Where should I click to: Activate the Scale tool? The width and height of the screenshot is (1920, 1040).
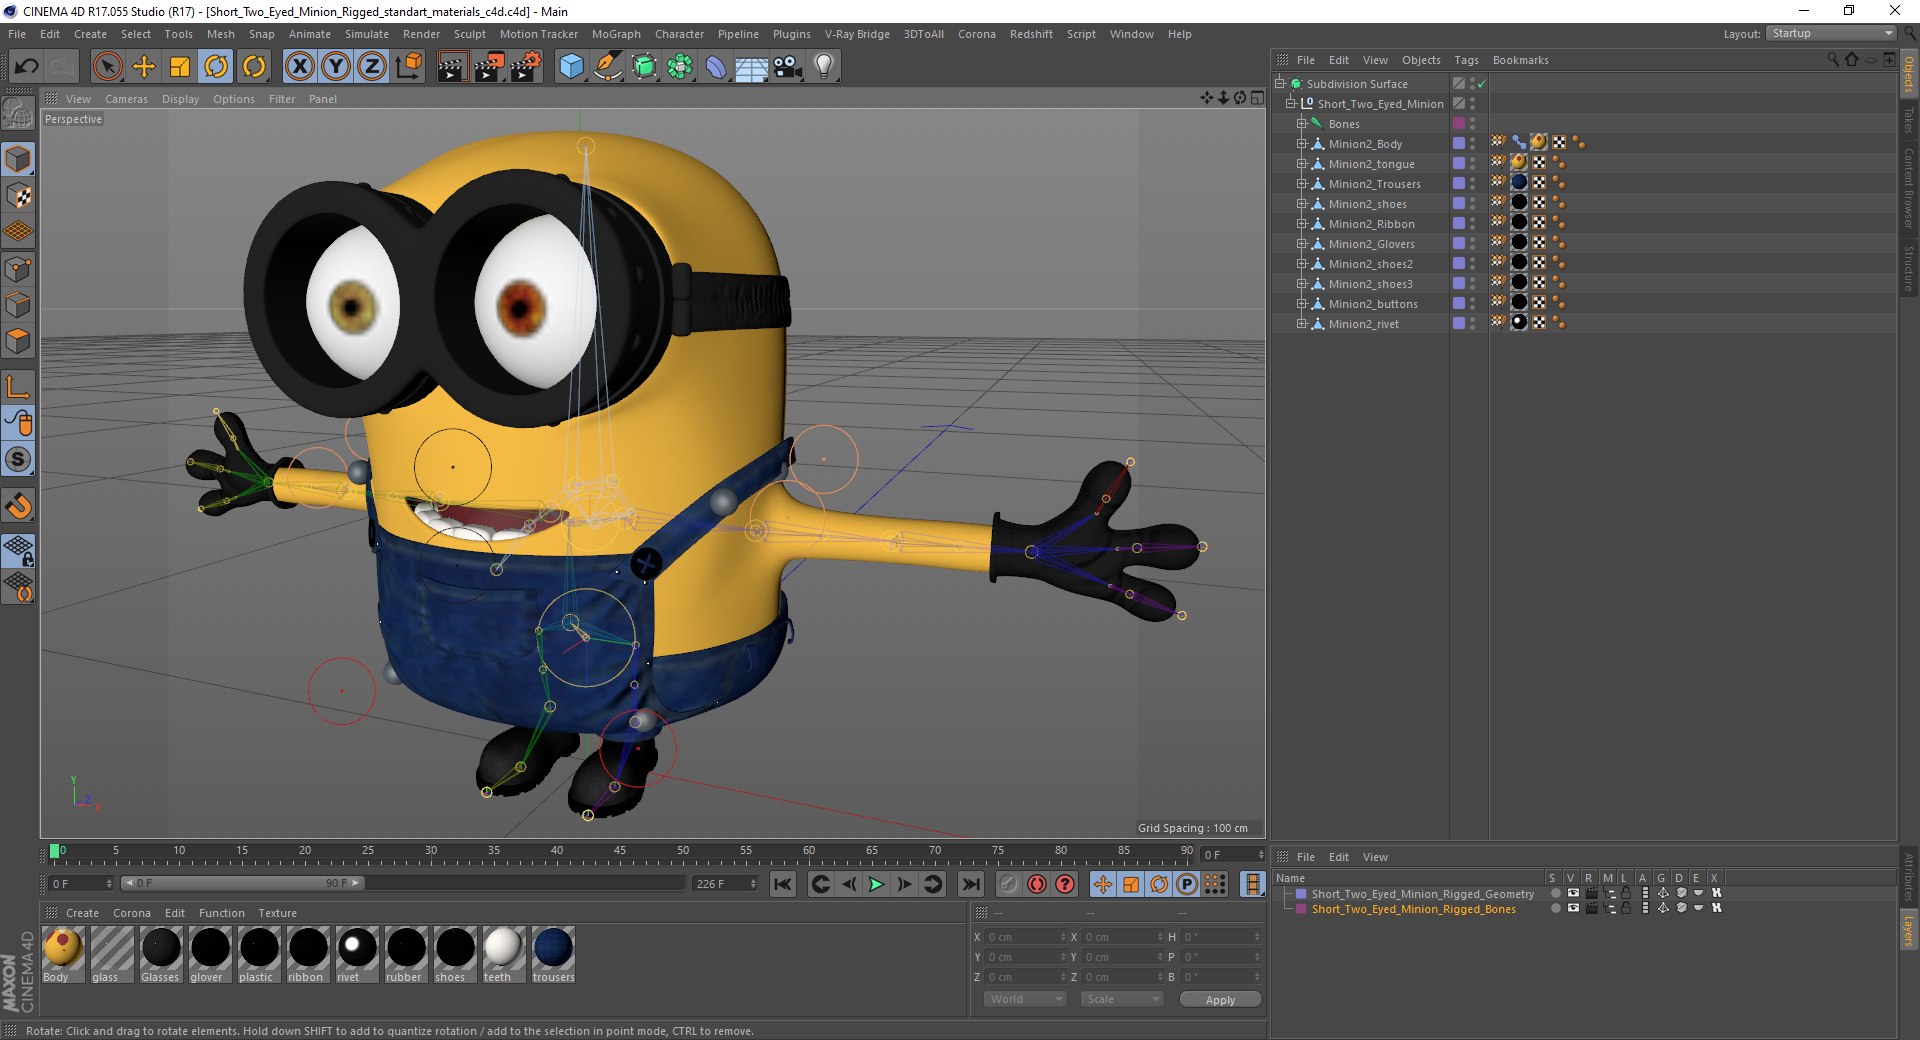(x=180, y=67)
